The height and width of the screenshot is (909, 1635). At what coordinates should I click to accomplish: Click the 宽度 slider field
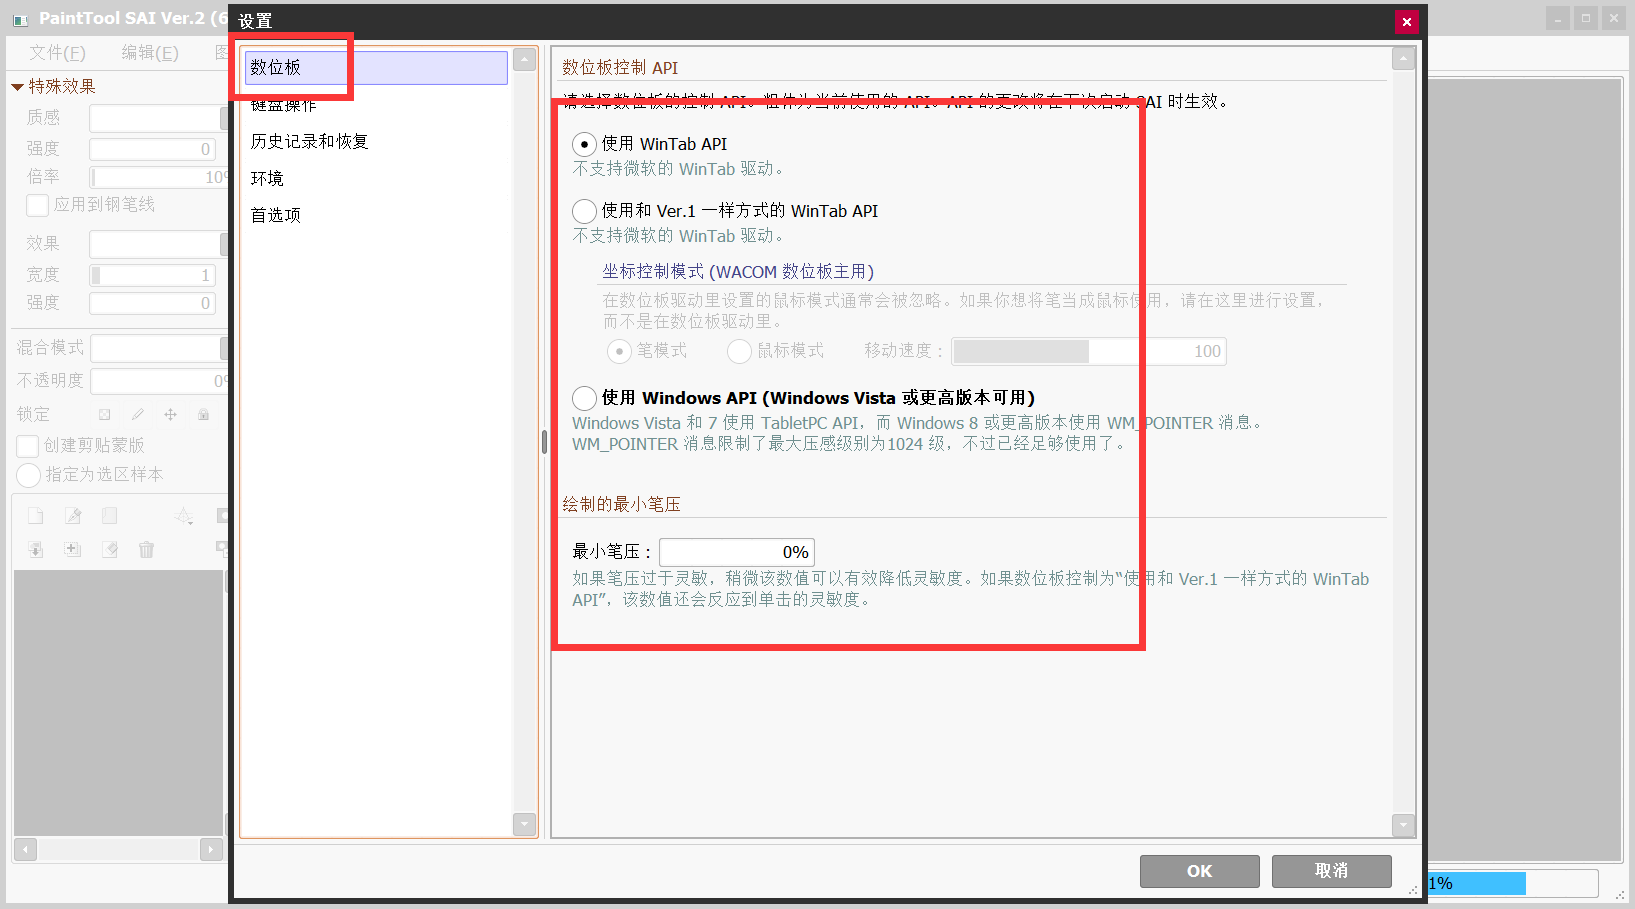(x=152, y=275)
